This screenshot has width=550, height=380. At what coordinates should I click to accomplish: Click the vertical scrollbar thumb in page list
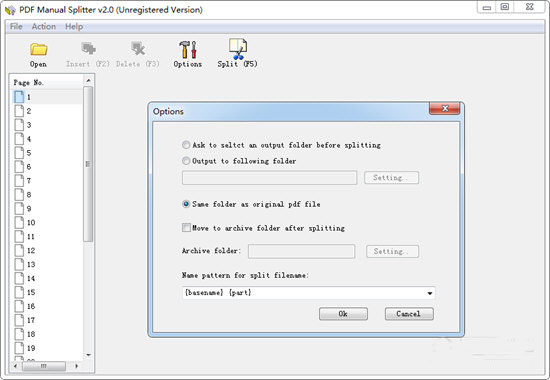[x=88, y=164]
